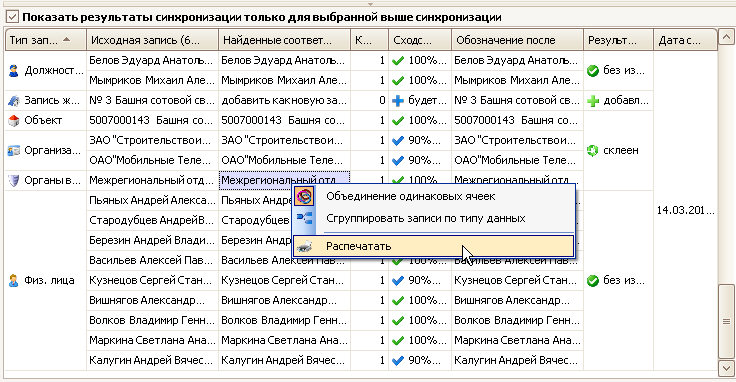Viewport: 736px width, 382px height.
Task: Click 'без из...' result icon in Физ. лица group
Action: pyautogui.click(x=593, y=281)
